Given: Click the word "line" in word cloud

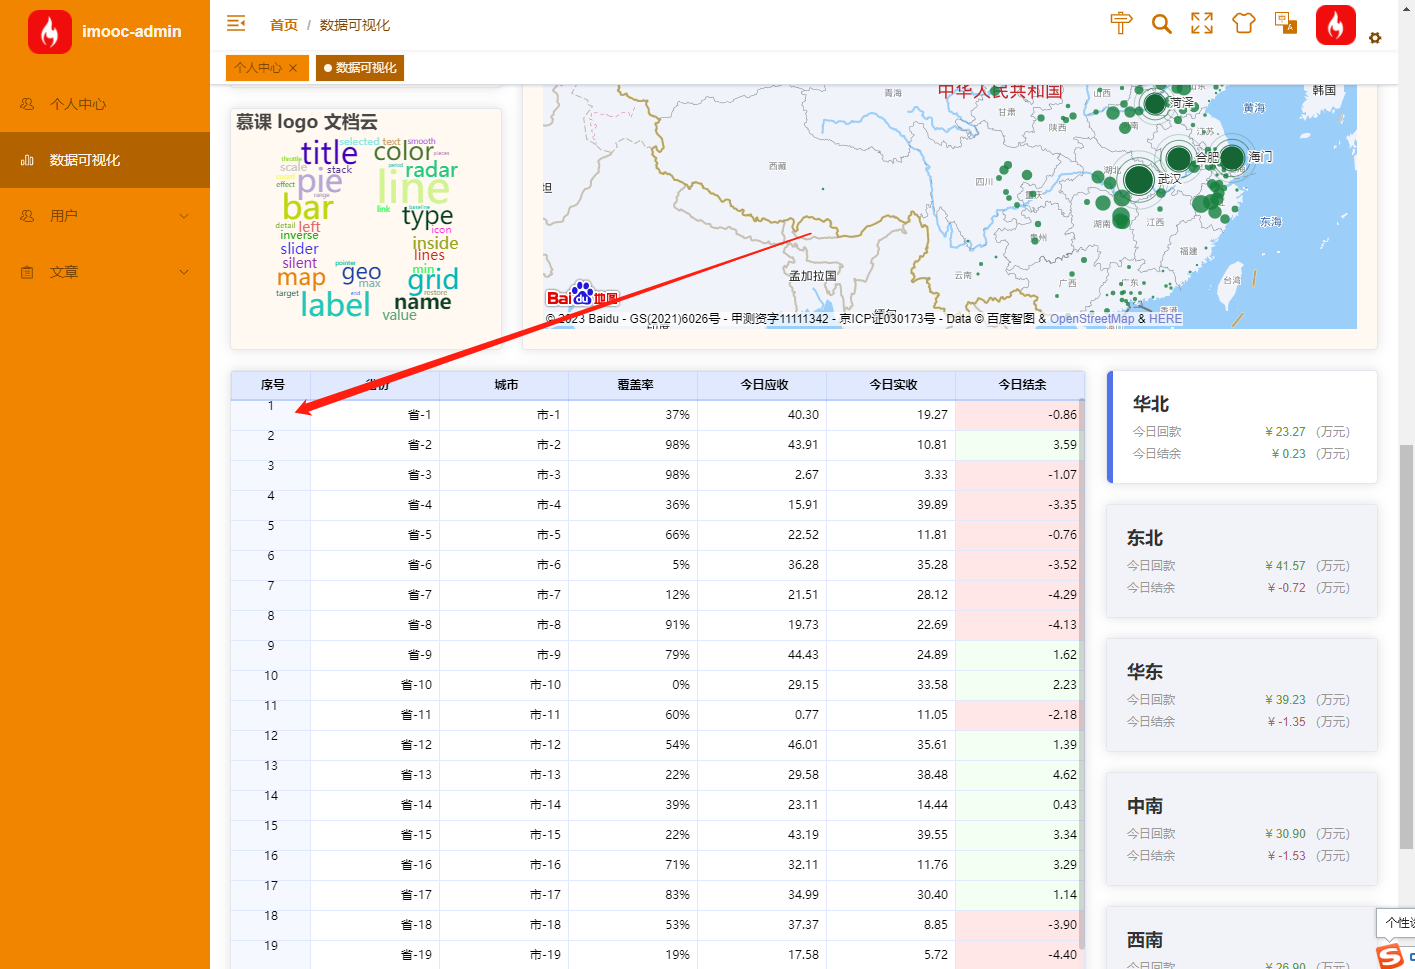Looking at the screenshot, I should point(413,188).
